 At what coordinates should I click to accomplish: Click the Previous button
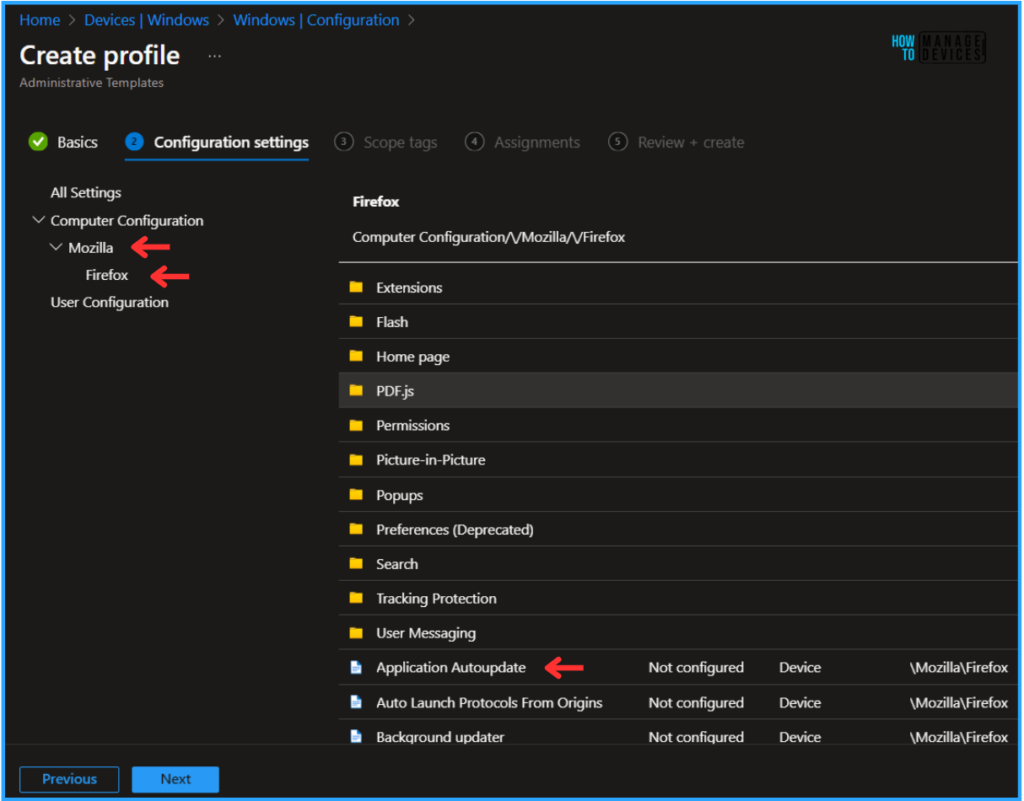(69, 779)
